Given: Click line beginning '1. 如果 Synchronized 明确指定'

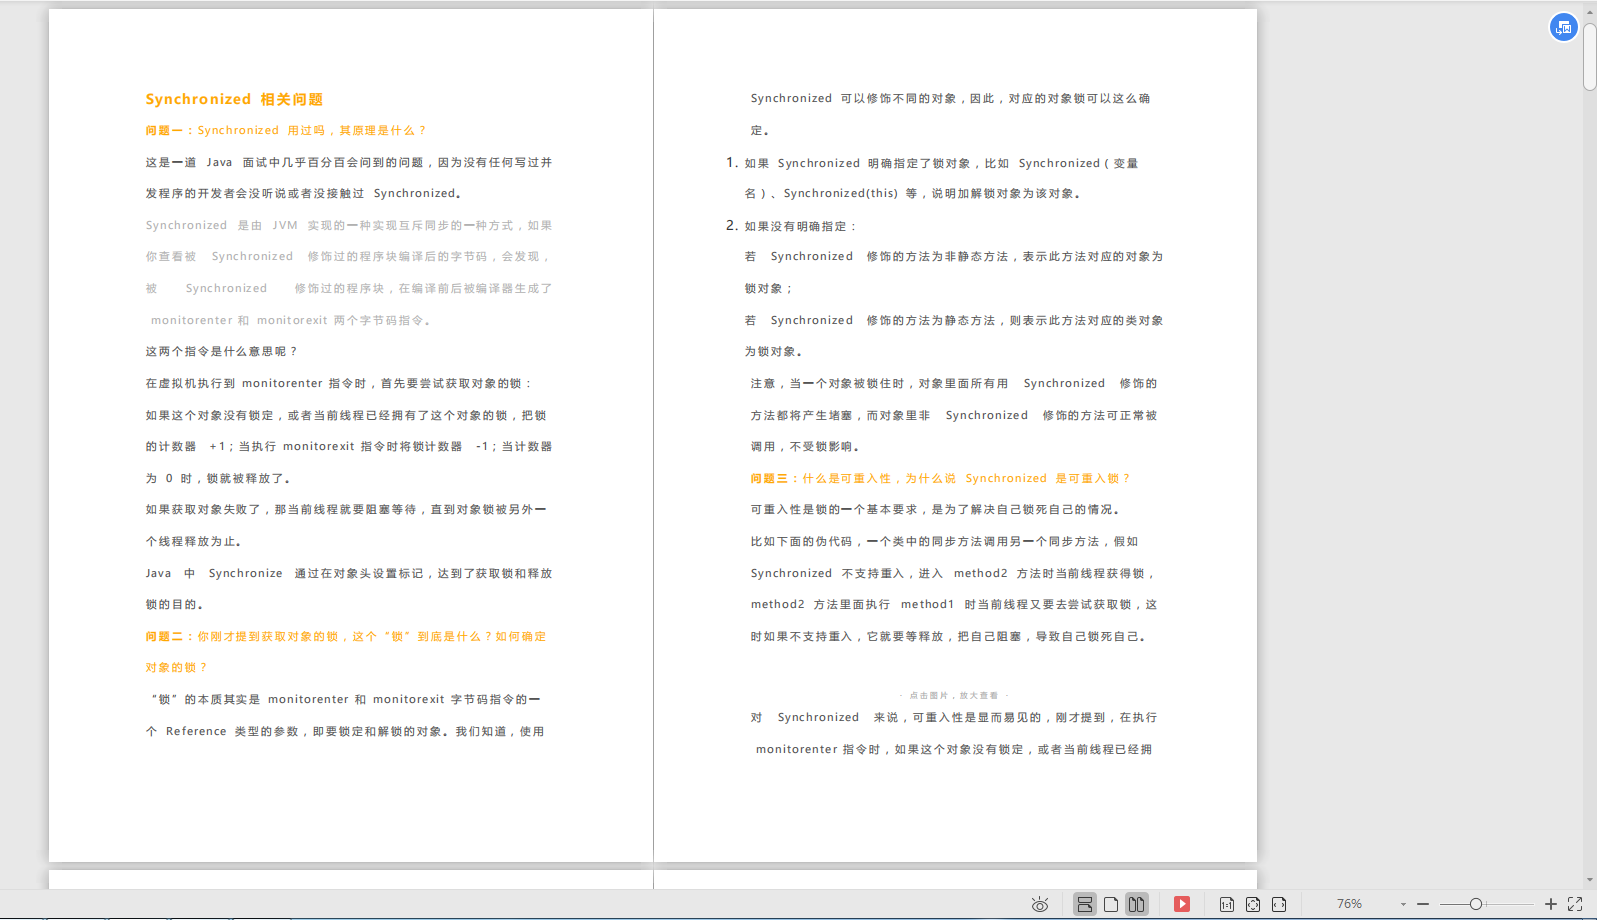Looking at the screenshot, I should (x=932, y=163).
